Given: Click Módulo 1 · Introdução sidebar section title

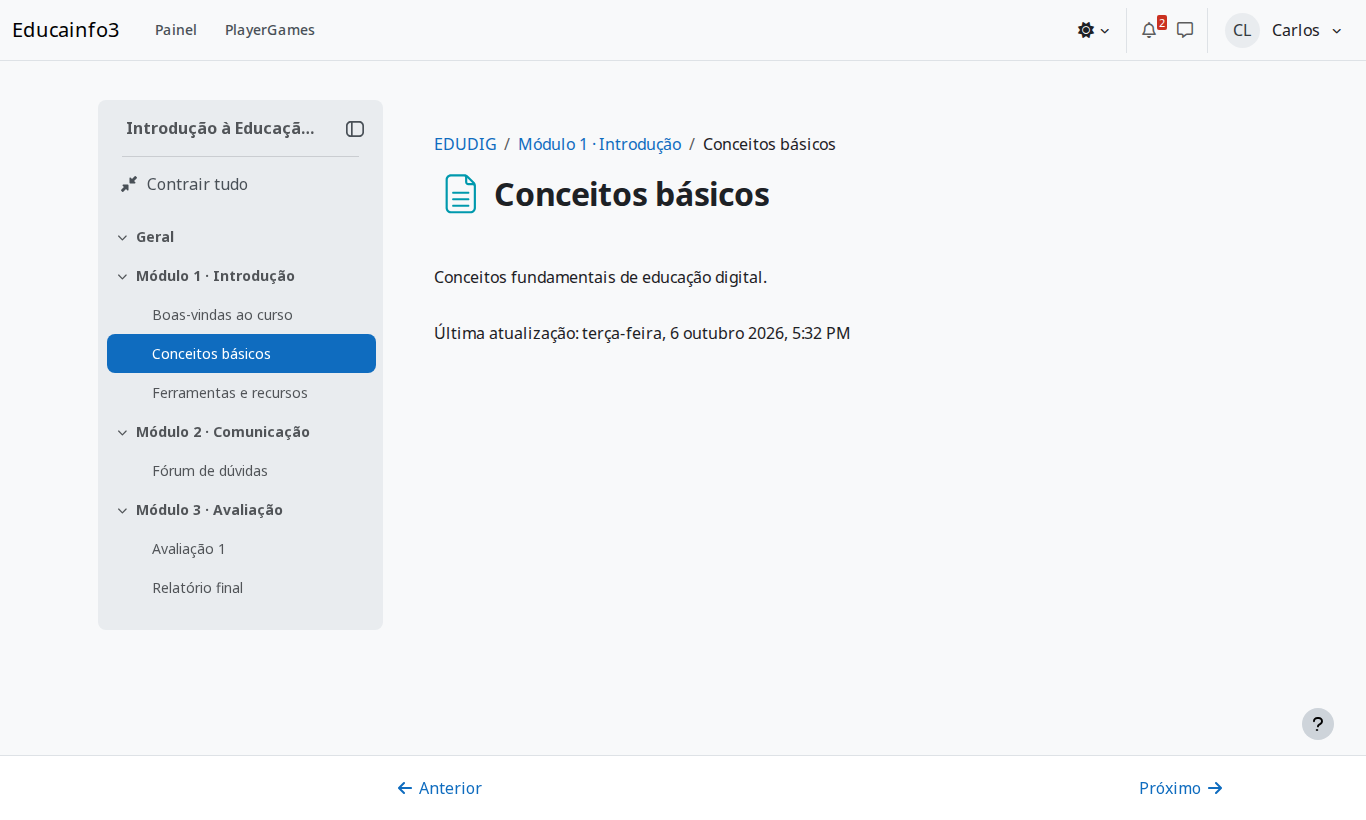Looking at the screenshot, I should (x=215, y=276).
